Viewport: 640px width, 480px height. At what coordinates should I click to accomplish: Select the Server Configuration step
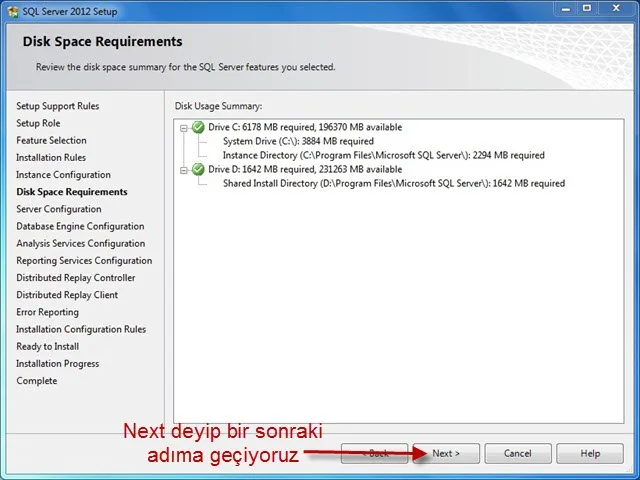tap(59, 209)
